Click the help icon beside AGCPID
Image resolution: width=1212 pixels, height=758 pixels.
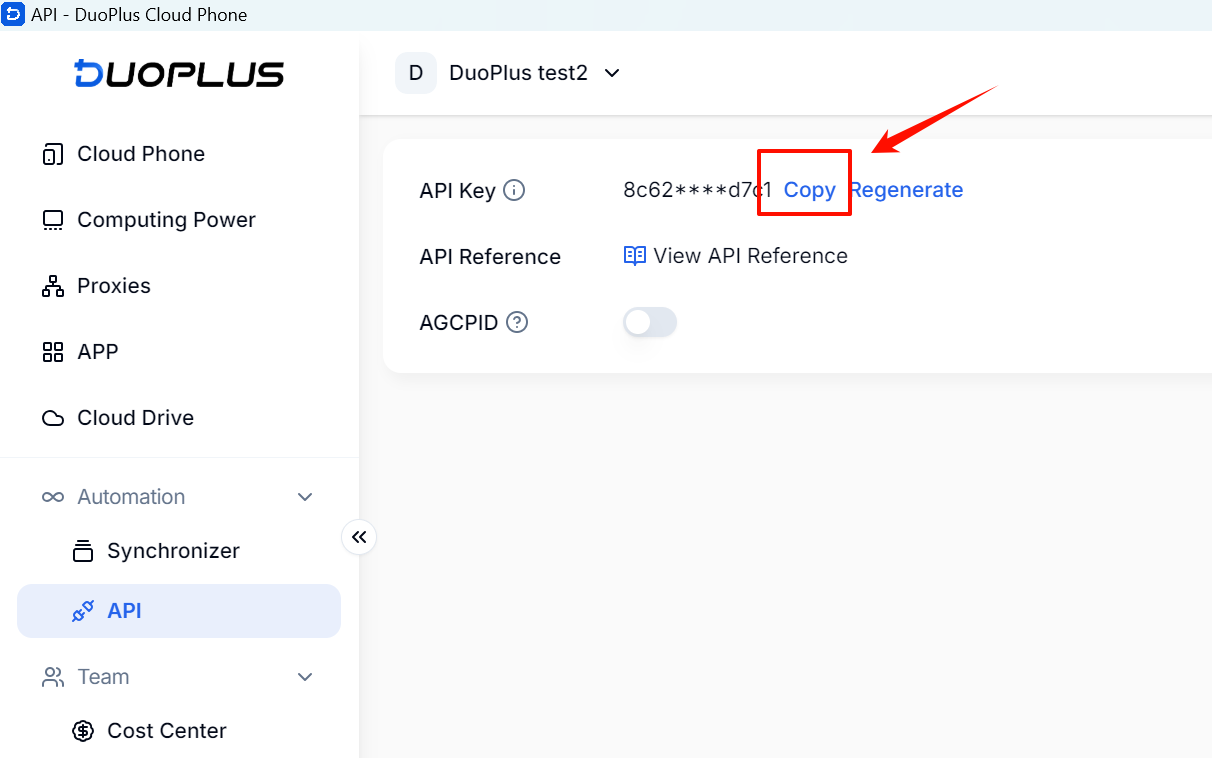(x=517, y=322)
